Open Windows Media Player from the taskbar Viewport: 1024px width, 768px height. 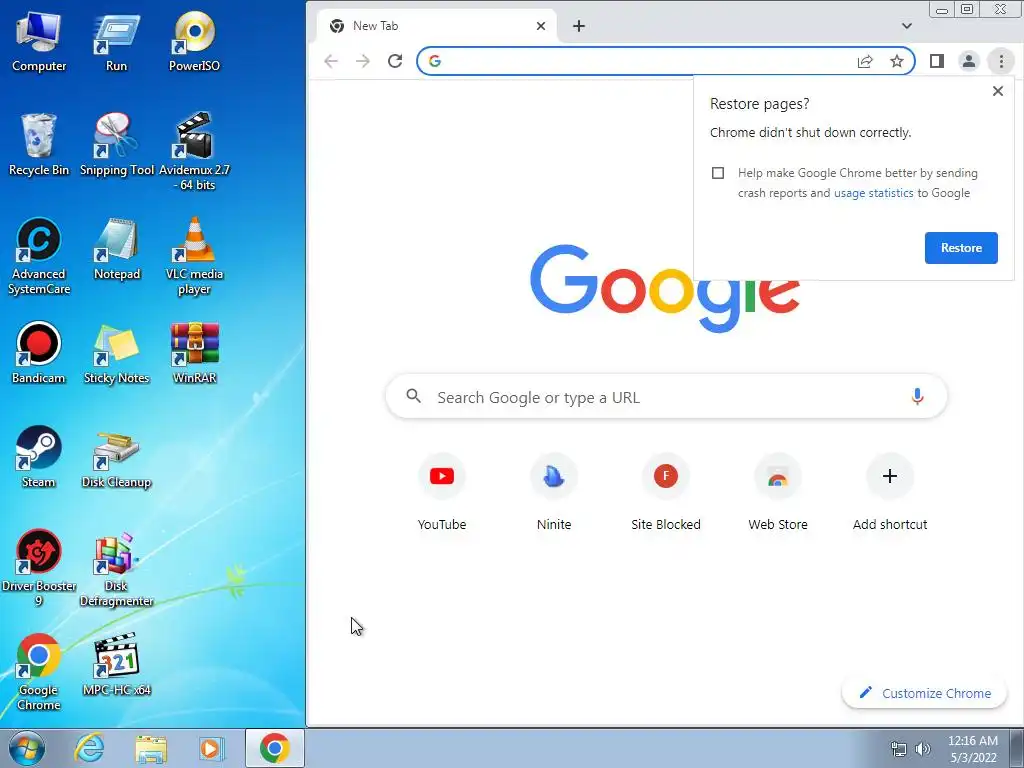coord(211,748)
